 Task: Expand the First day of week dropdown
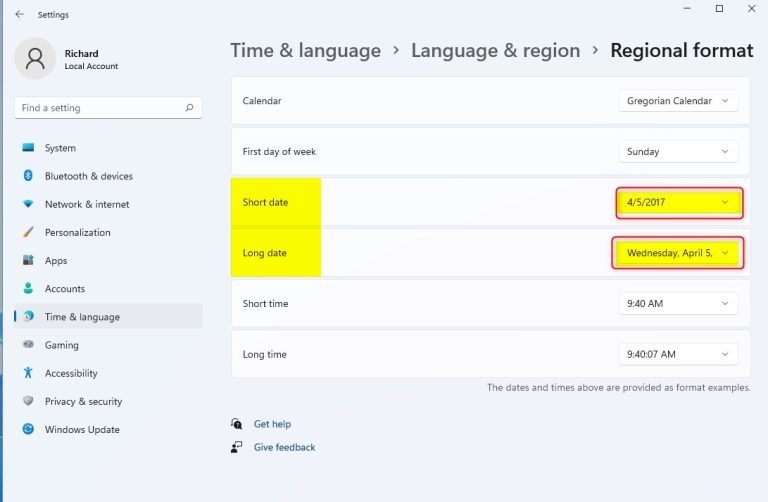click(x=678, y=152)
